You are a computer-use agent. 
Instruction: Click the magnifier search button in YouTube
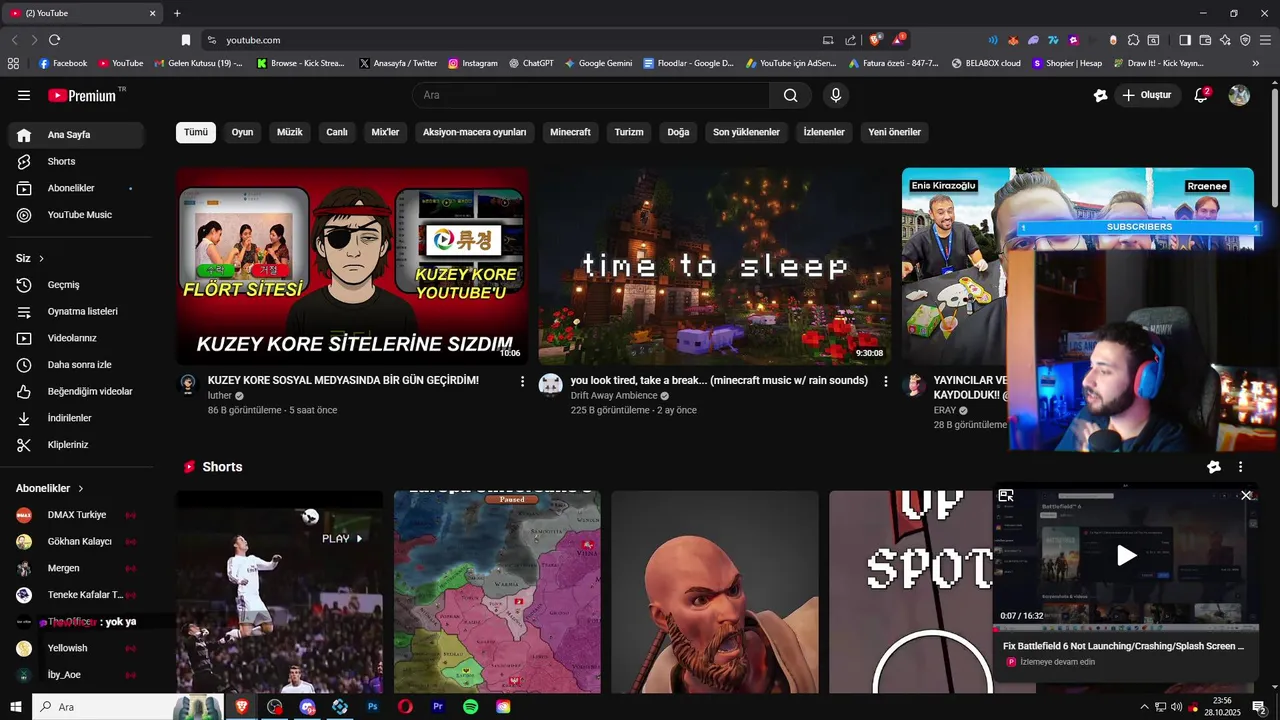tap(790, 95)
